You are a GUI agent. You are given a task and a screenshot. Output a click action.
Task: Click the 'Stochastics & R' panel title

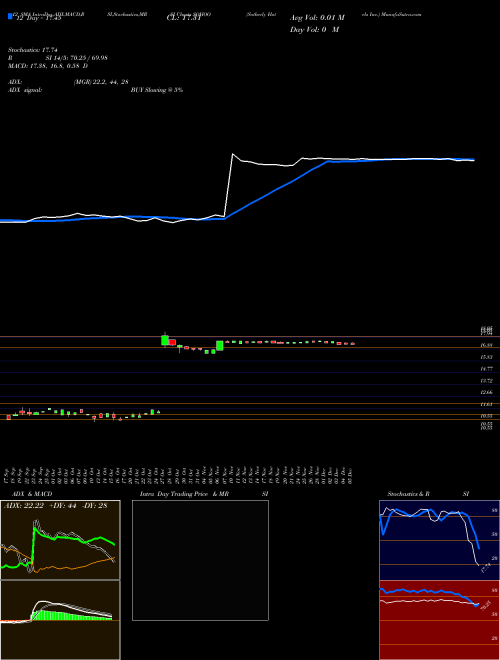(408, 494)
